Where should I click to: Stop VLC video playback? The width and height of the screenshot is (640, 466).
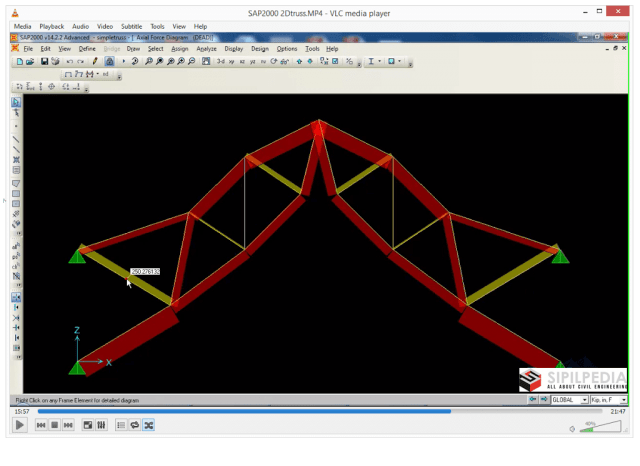click(54, 425)
